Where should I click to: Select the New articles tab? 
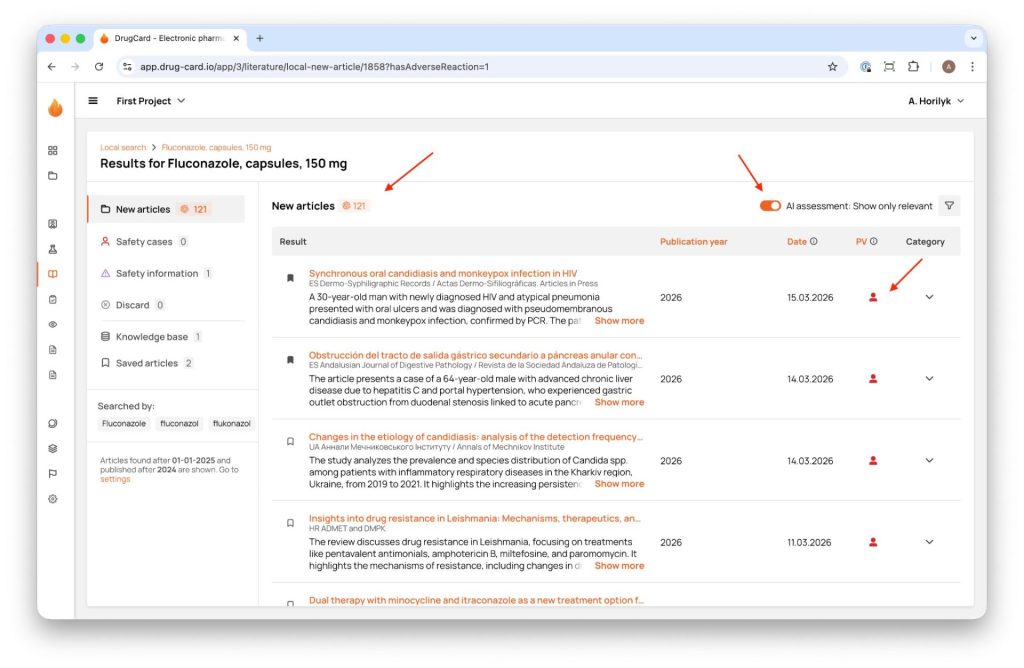click(167, 209)
